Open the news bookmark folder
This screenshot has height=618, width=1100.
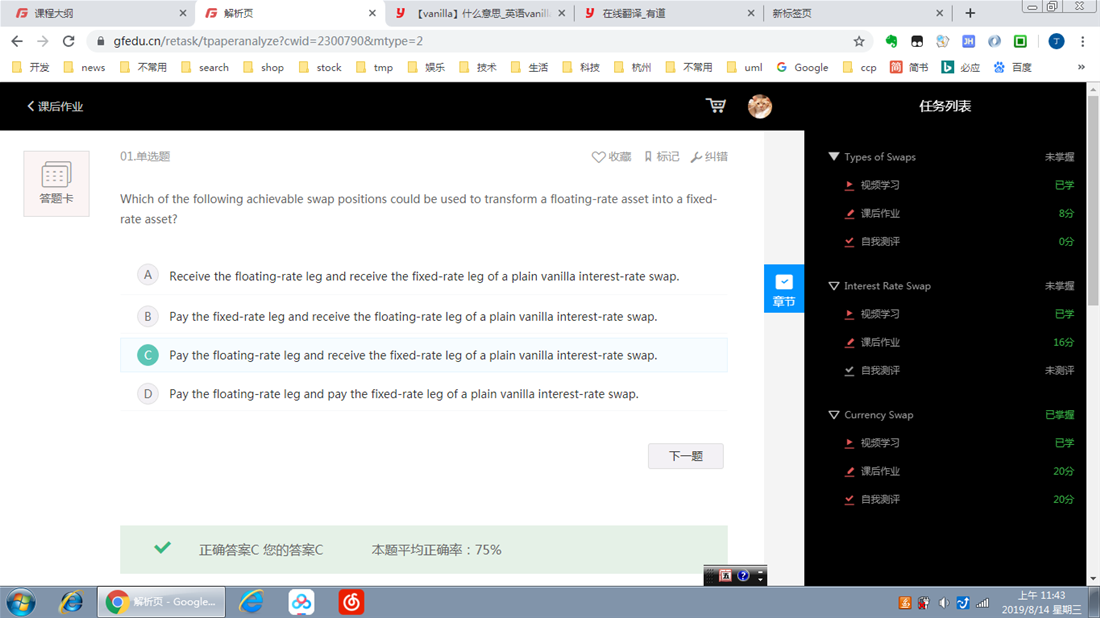click(x=84, y=67)
